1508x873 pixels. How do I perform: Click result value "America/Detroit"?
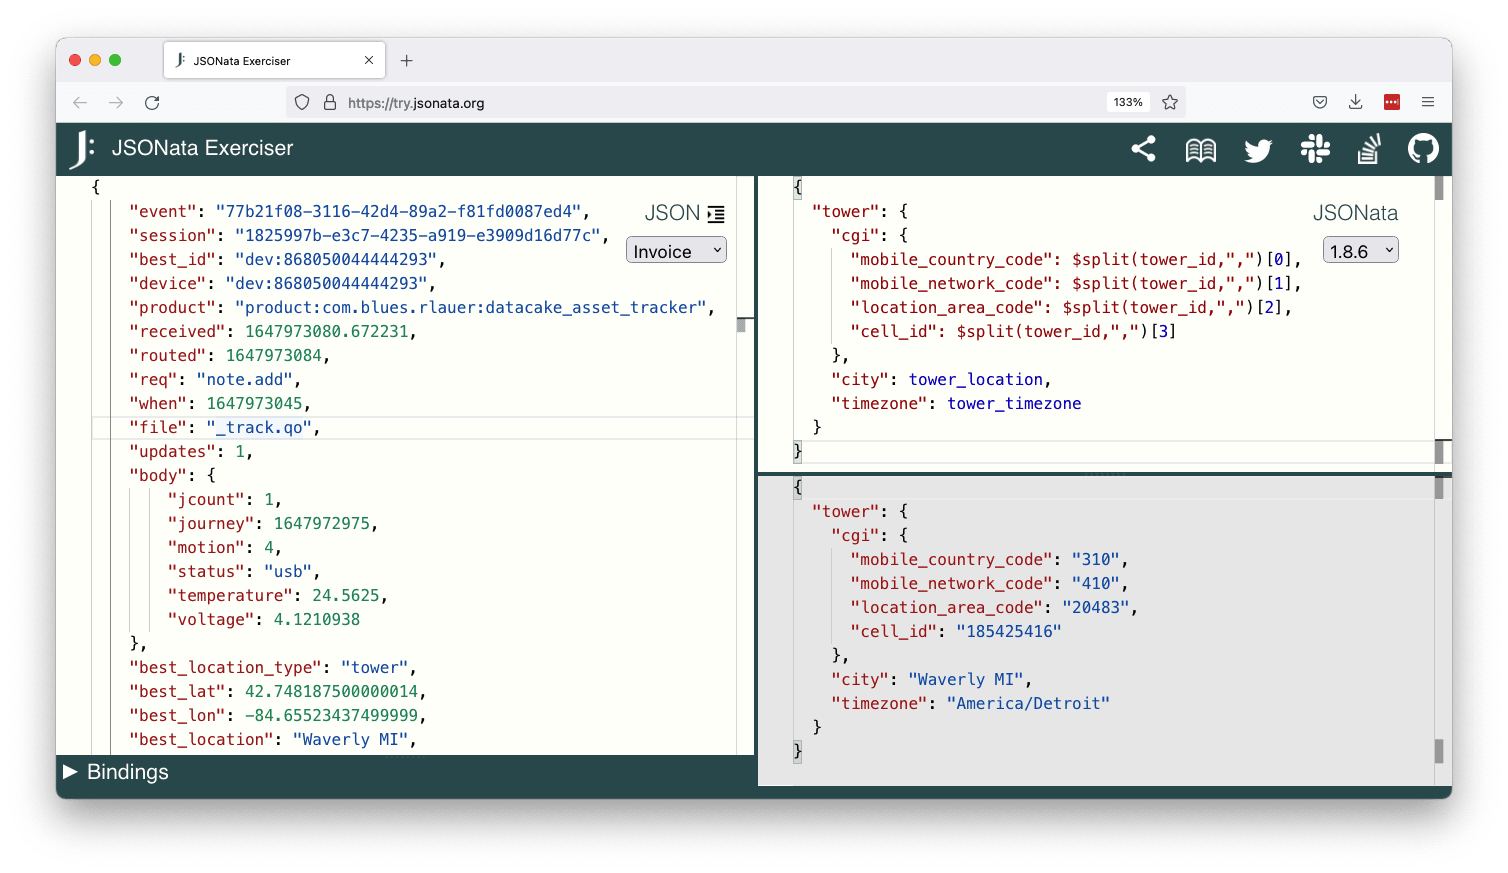(1028, 704)
